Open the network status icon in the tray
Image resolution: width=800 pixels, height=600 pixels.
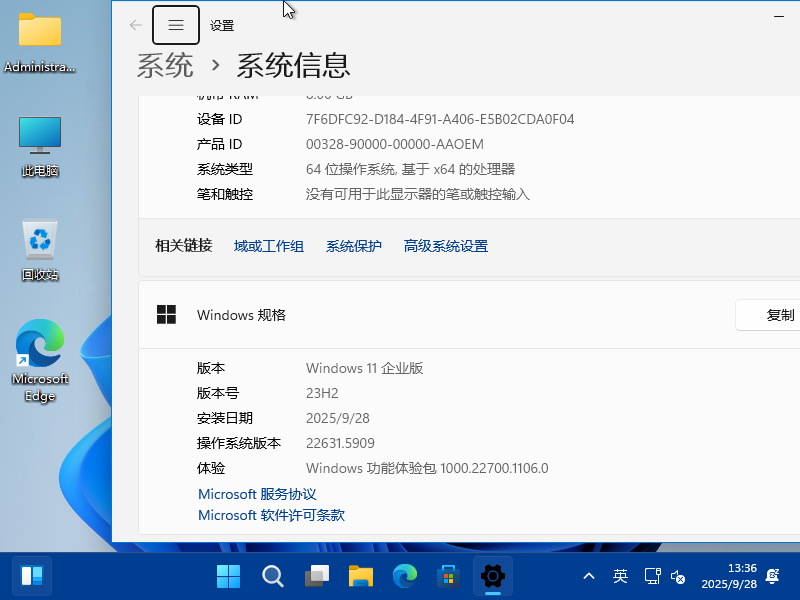652,576
